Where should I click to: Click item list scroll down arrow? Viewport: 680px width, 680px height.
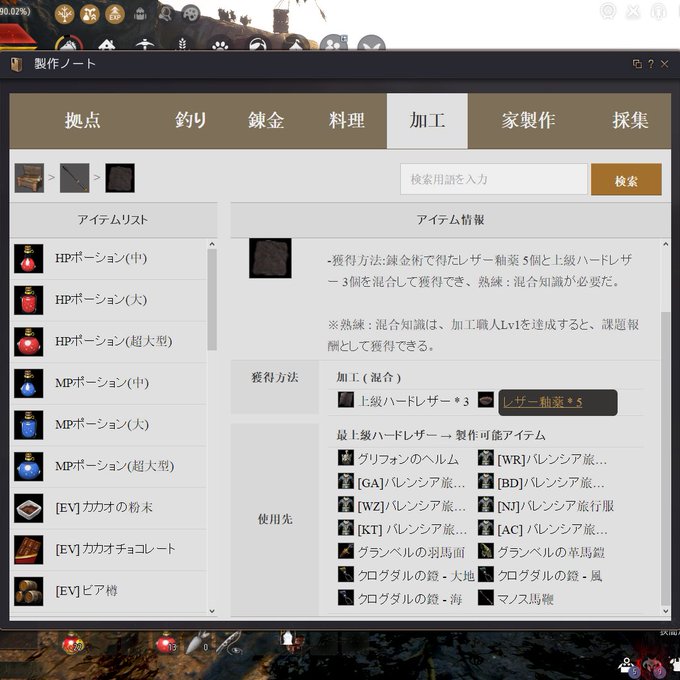pyautogui.click(x=212, y=611)
